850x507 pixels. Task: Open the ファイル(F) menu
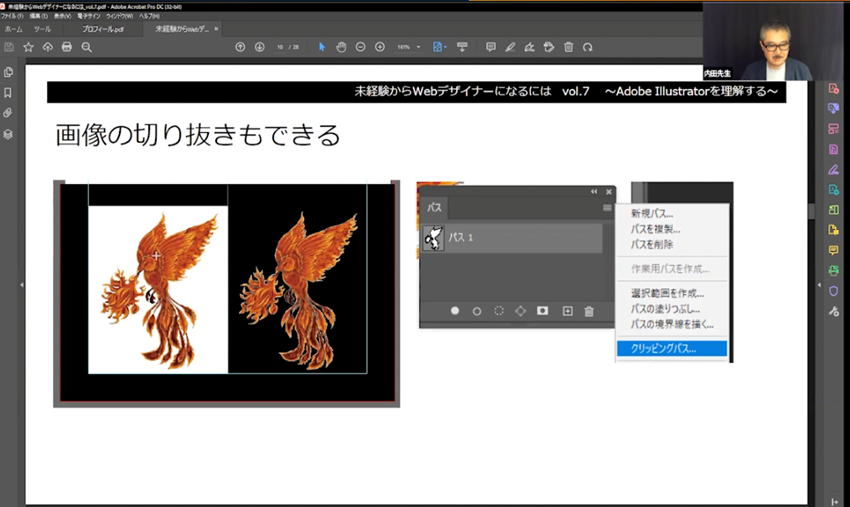tap(12, 16)
